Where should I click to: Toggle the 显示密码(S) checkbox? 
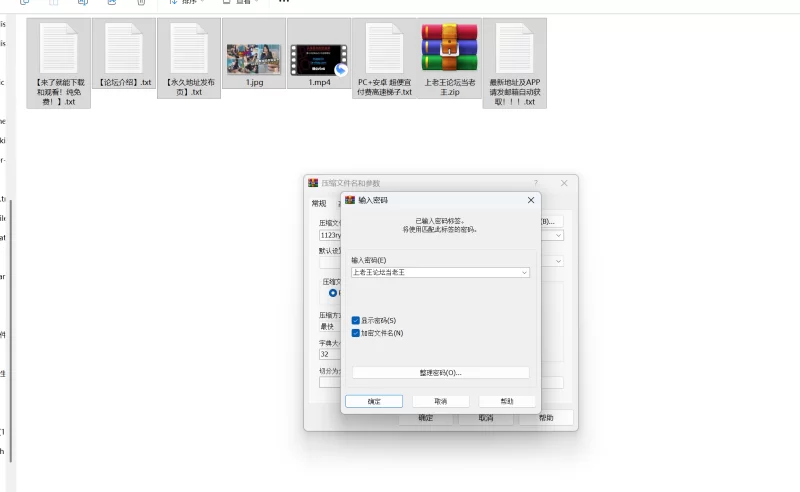click(356, 321)
